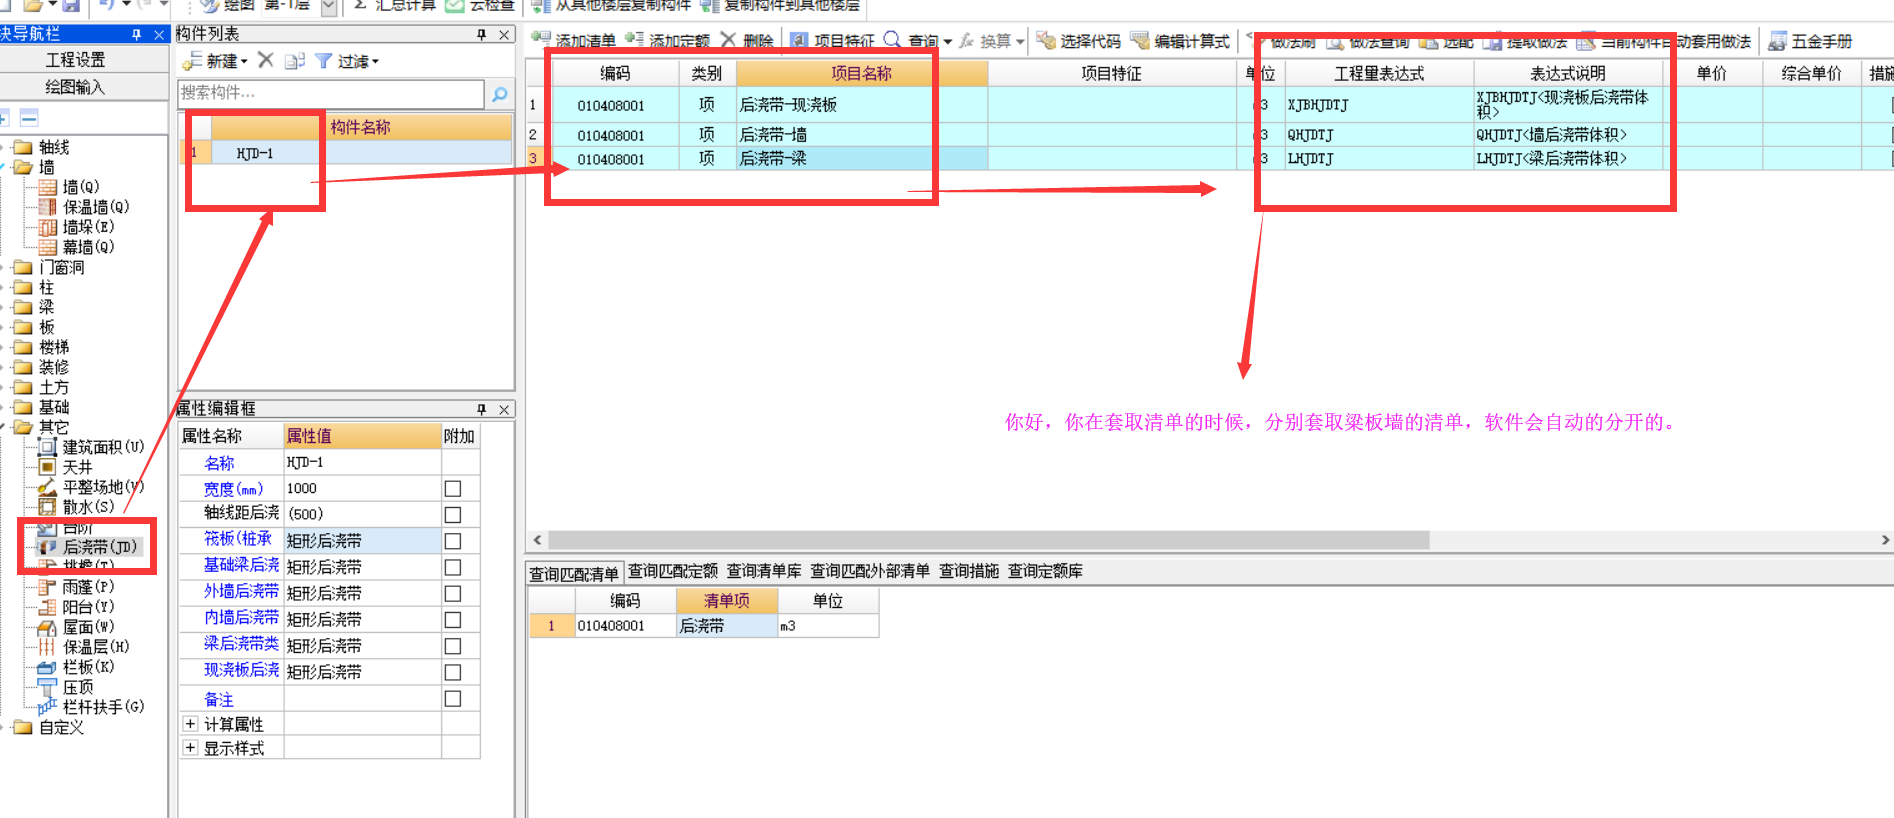This screenshot has width=1894, height=818.
Task: Select component HJD-1 in 构件列表
Action: 361,153
